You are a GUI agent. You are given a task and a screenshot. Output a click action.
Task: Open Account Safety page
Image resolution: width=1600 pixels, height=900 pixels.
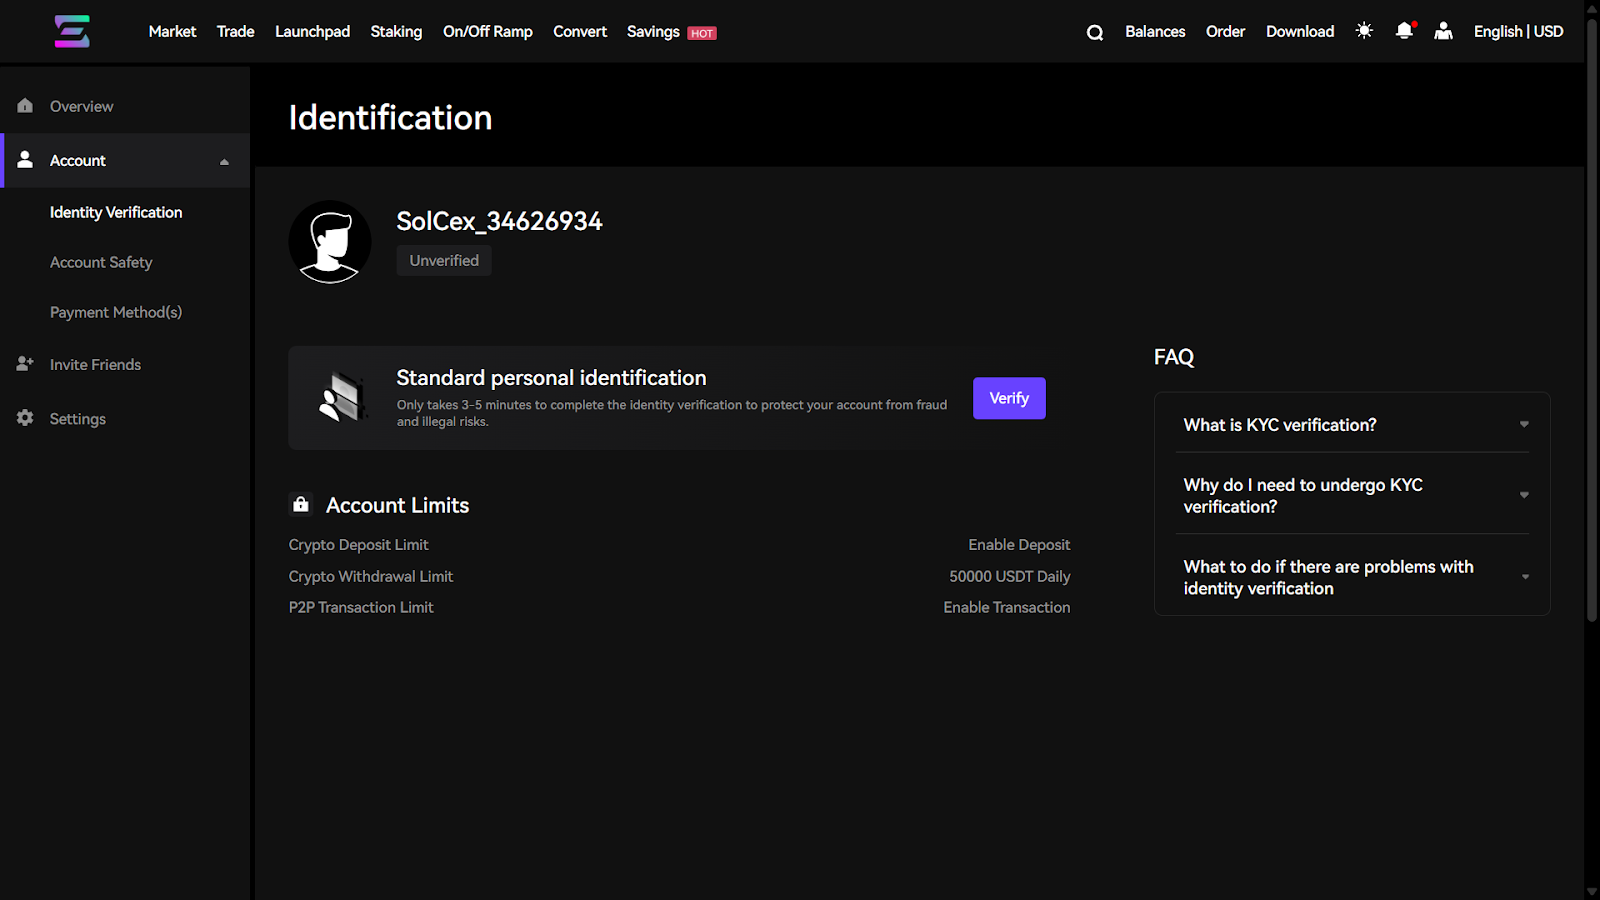[x=101, y=262]
